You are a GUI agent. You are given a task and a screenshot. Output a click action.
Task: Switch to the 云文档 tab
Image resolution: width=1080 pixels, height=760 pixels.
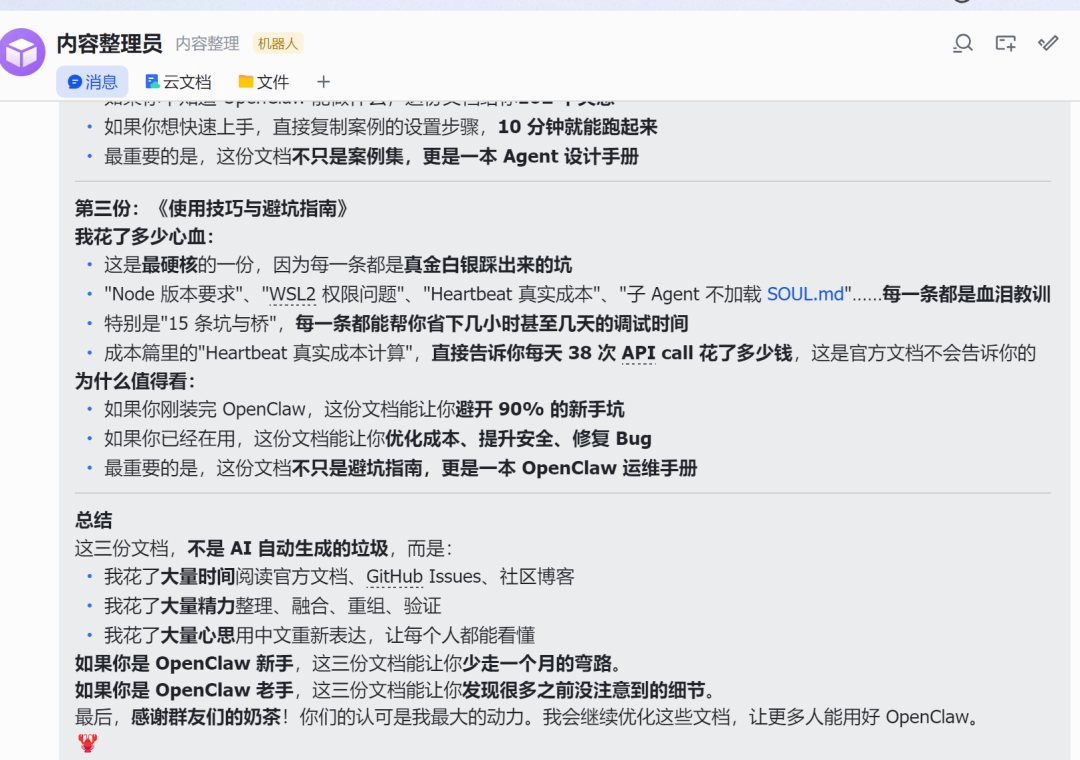pos(178,81)
